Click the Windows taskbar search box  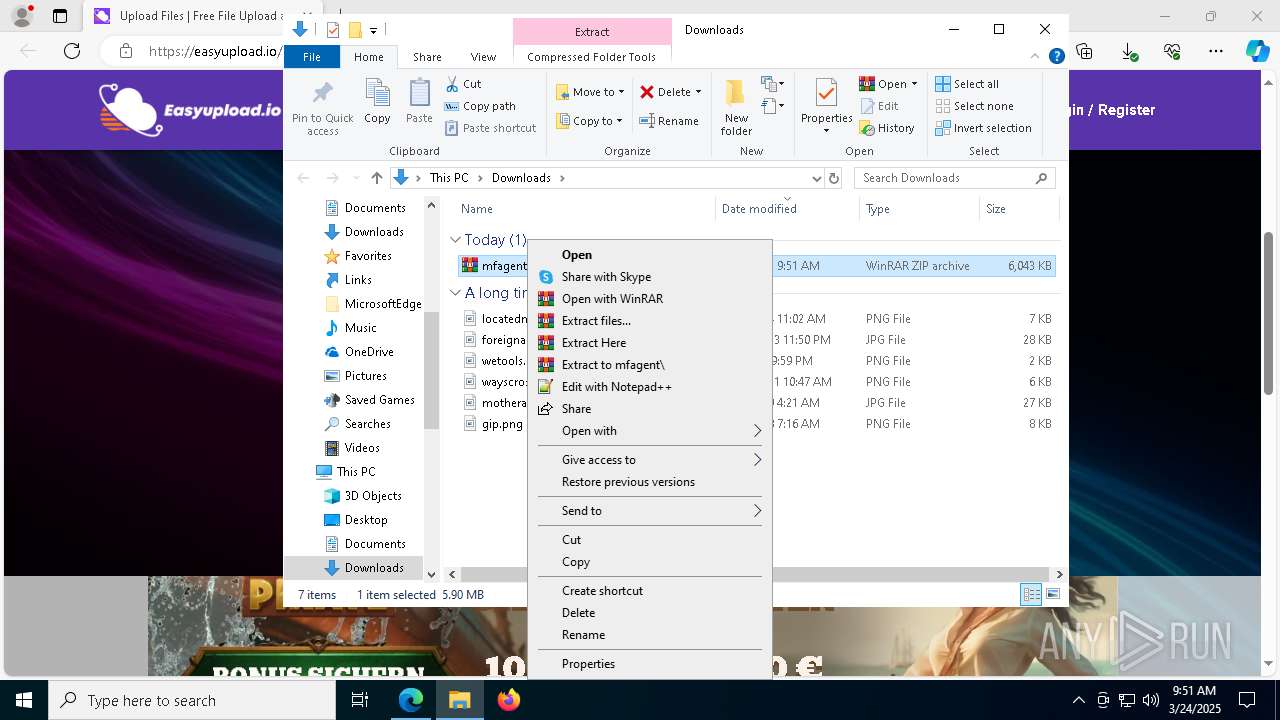click(x=192, y=700)
